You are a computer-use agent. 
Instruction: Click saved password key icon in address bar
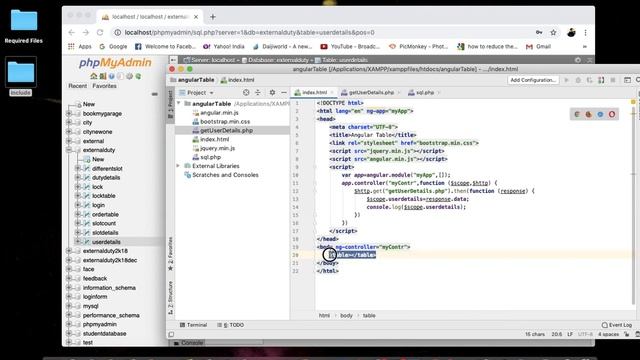pyautogui.click(x=539, y=32)
